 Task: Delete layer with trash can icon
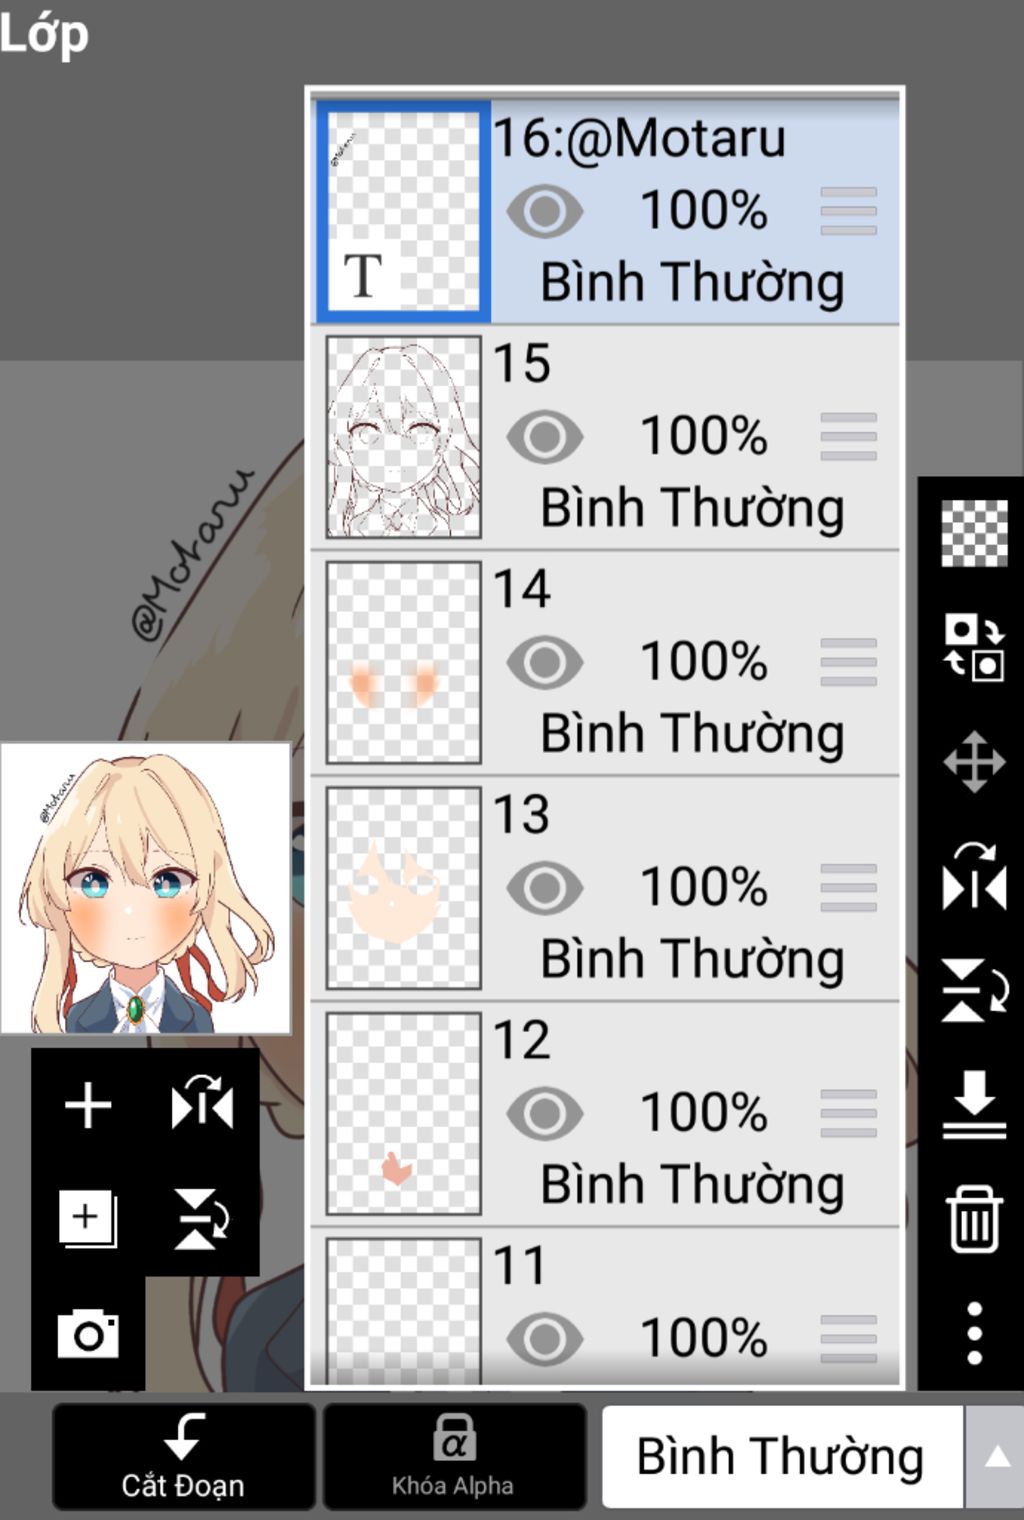pyautogui.click(x=974, y=1219)
